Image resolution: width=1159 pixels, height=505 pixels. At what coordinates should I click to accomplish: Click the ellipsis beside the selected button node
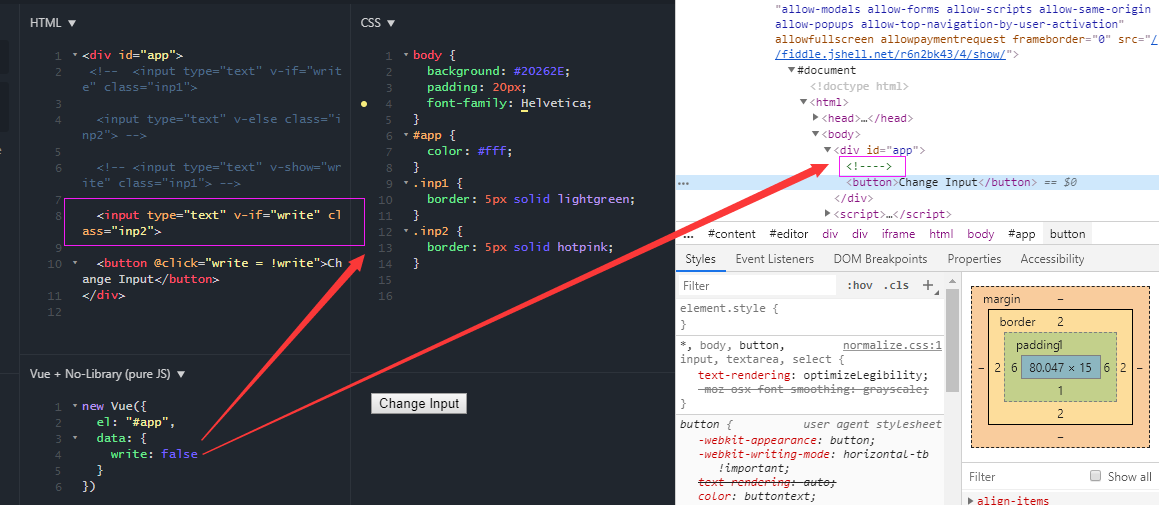pos(684,183)
